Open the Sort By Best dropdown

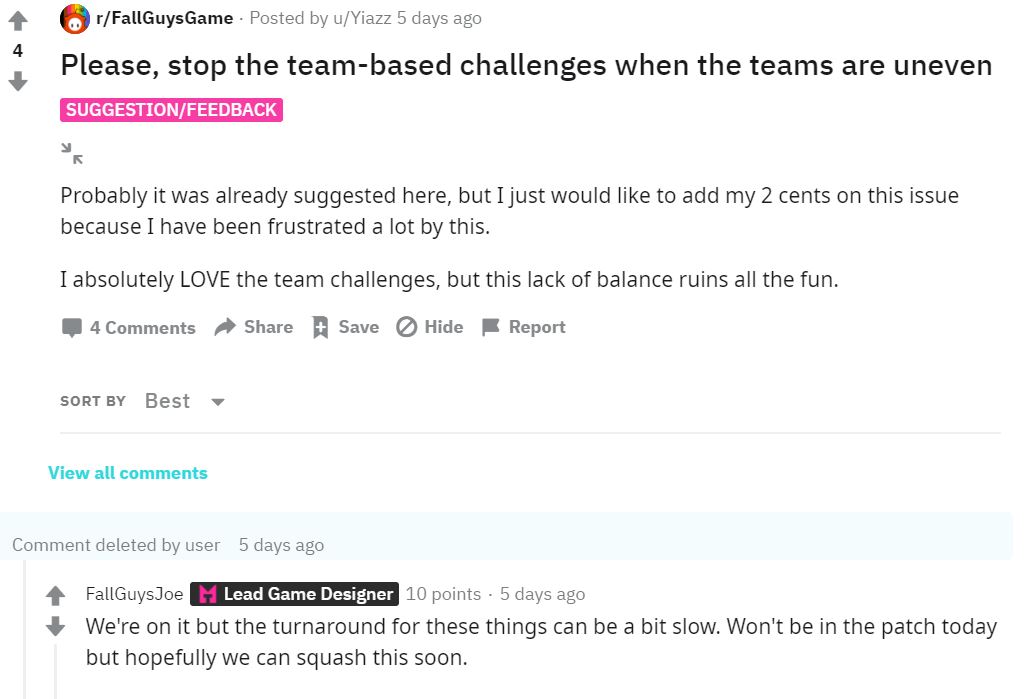coord(185,401)
